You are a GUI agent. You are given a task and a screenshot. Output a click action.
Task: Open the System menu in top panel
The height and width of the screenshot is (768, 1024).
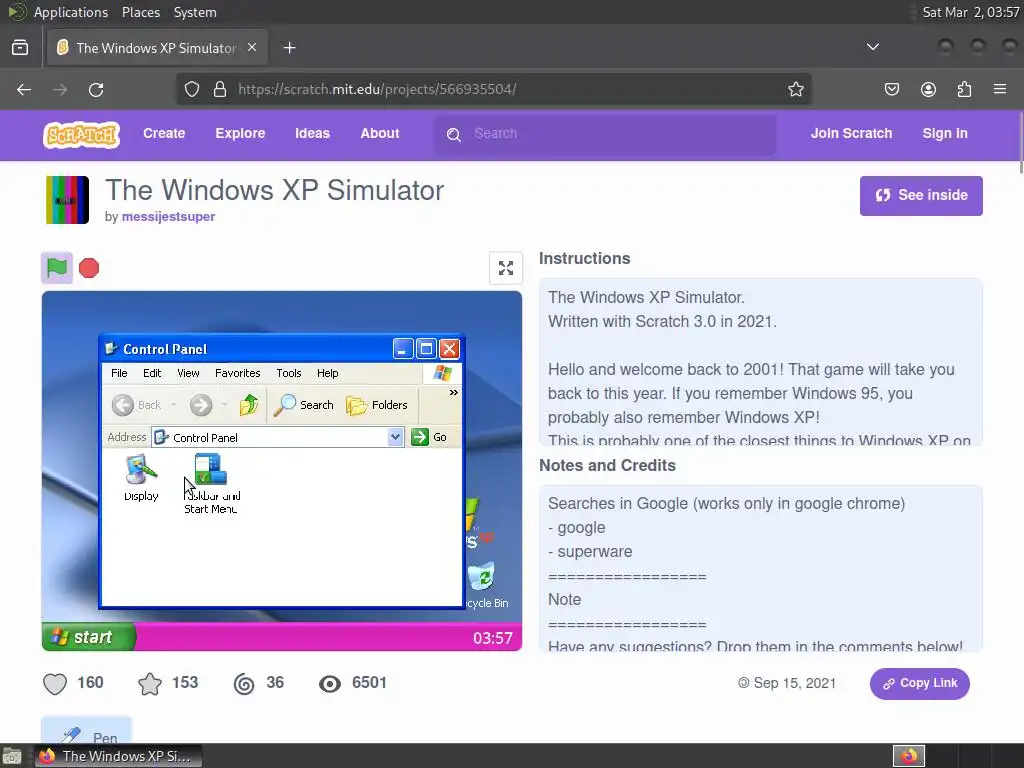click(x=195, y=12)
